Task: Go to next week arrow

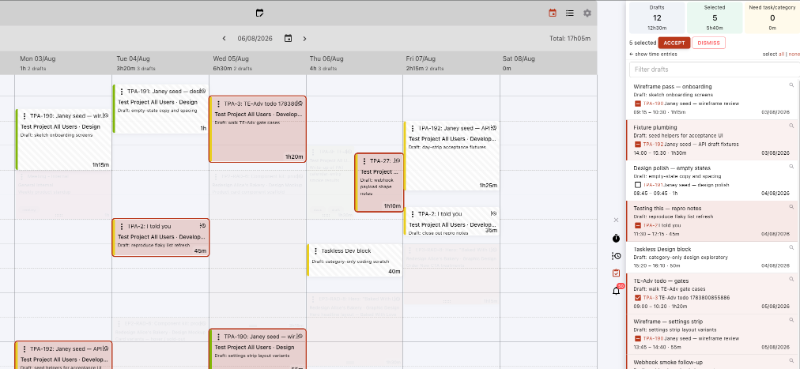Action: (305, 38)
